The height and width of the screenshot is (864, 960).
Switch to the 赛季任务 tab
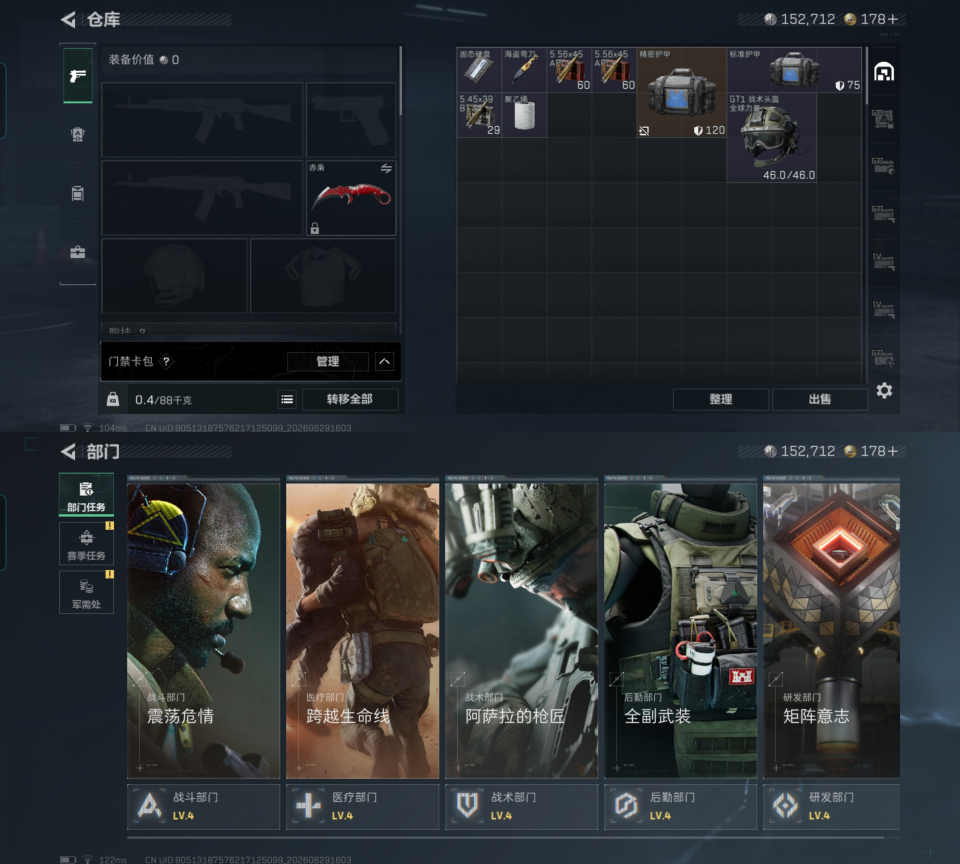[x=86, y=543]
